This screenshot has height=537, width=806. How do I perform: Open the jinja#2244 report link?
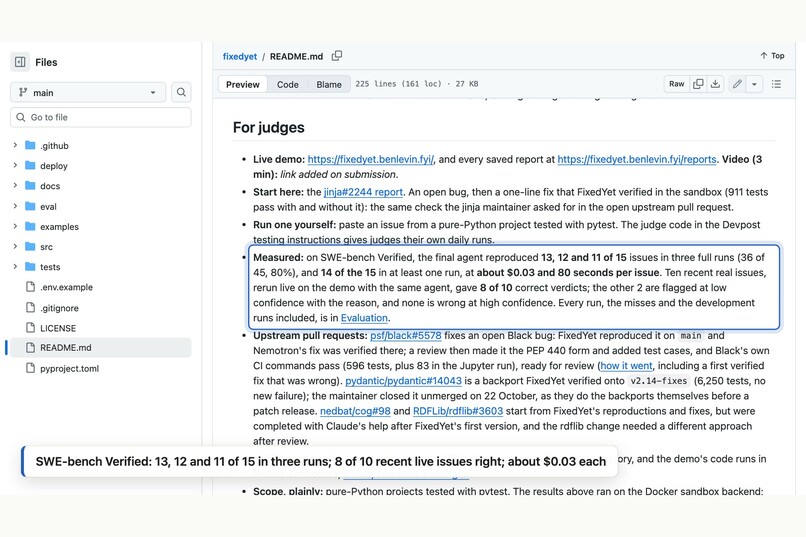tap(363, 192)
